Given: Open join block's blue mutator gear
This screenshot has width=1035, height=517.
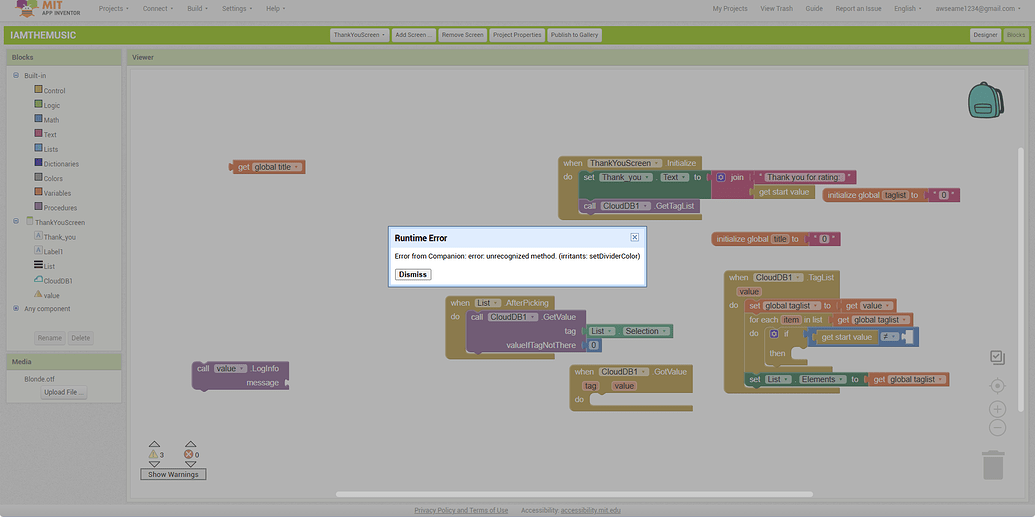Looking at the screenshot, I should point(721,177).
